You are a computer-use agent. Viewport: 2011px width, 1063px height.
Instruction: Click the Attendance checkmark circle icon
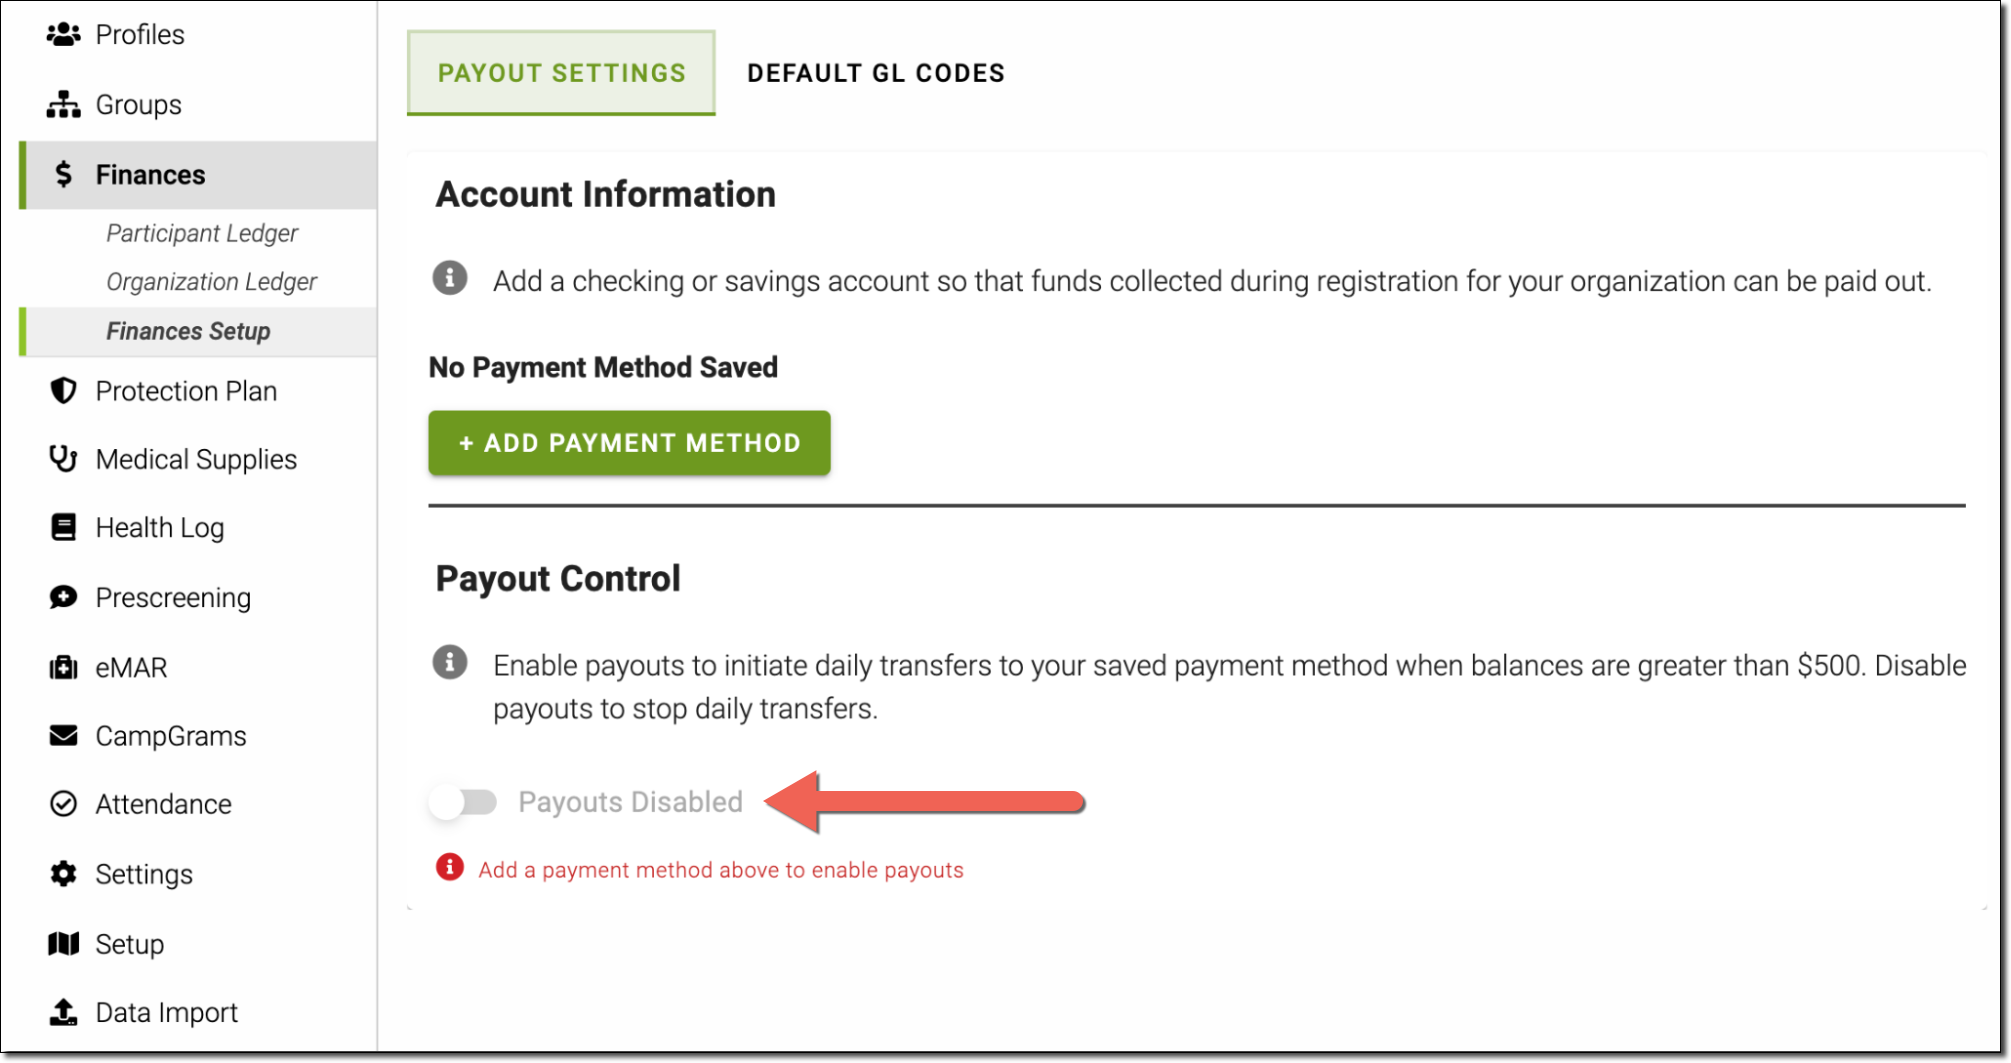click(x=63, y=804)
